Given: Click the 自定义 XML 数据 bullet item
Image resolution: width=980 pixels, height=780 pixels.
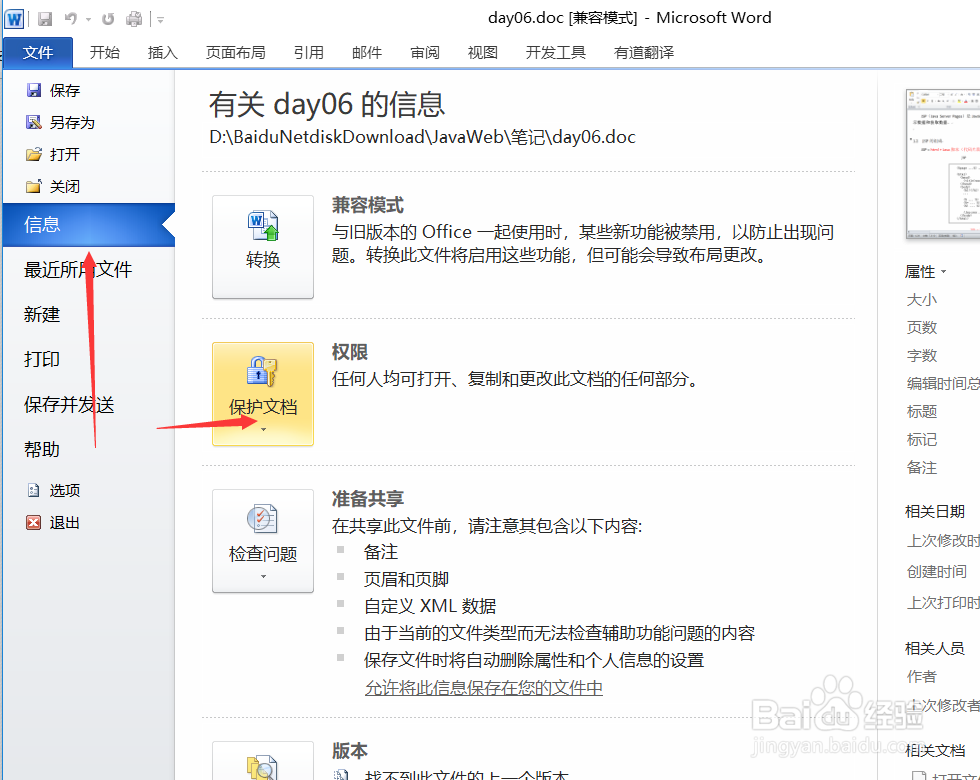Looking at the screenshot, I should point(430,606).
